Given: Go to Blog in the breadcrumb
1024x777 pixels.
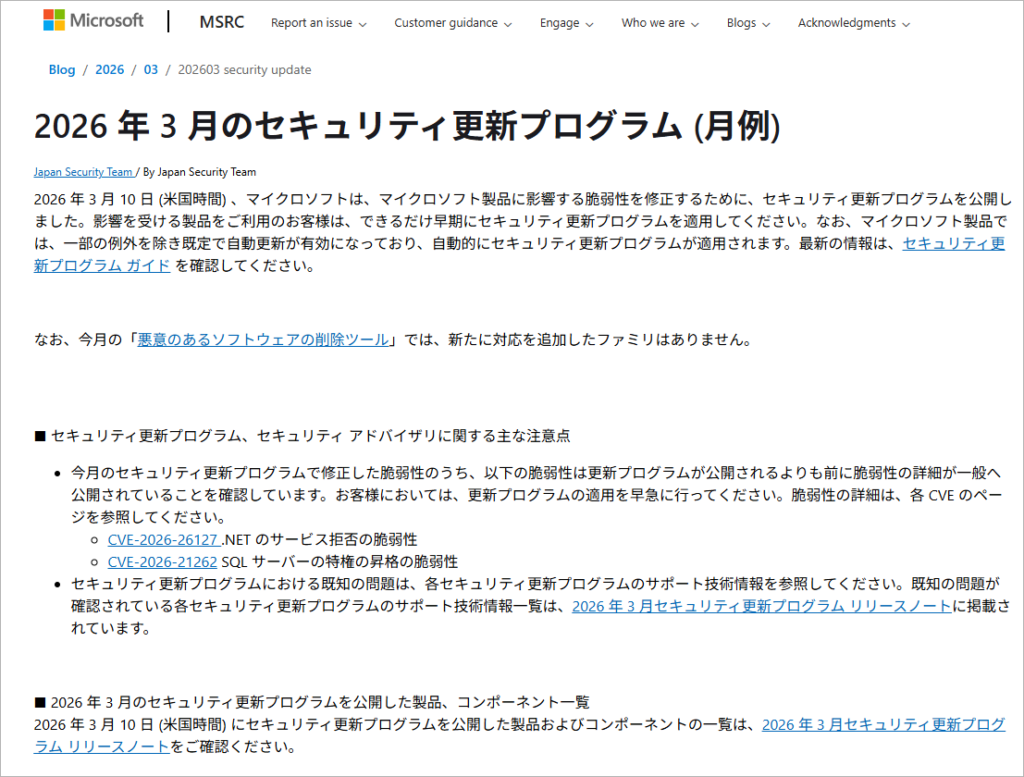Looking at the screenshot, I should pyautogui.click(x=62, y=70).
